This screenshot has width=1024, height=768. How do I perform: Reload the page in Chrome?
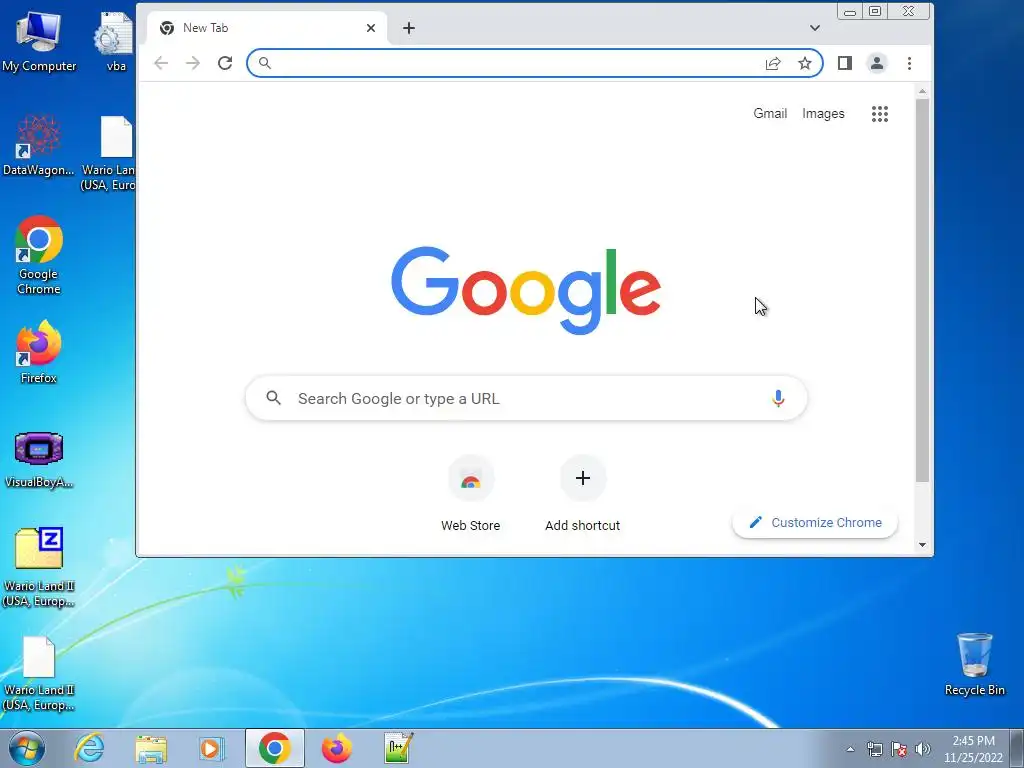[x=225, y=63]
